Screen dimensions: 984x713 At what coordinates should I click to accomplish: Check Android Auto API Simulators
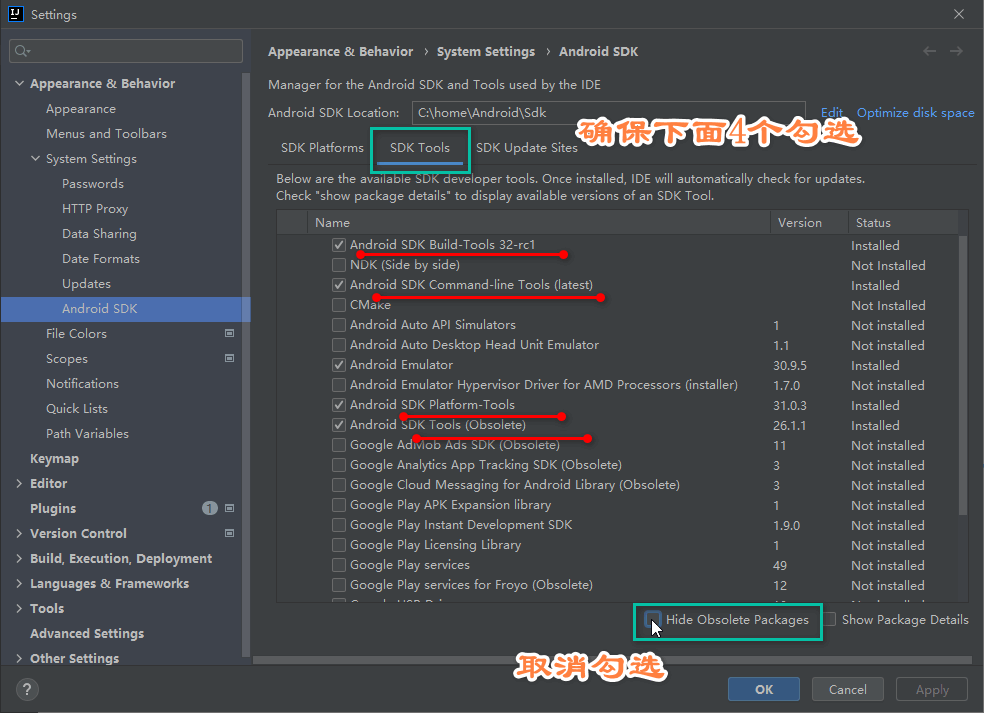click(x=339, y=324)
